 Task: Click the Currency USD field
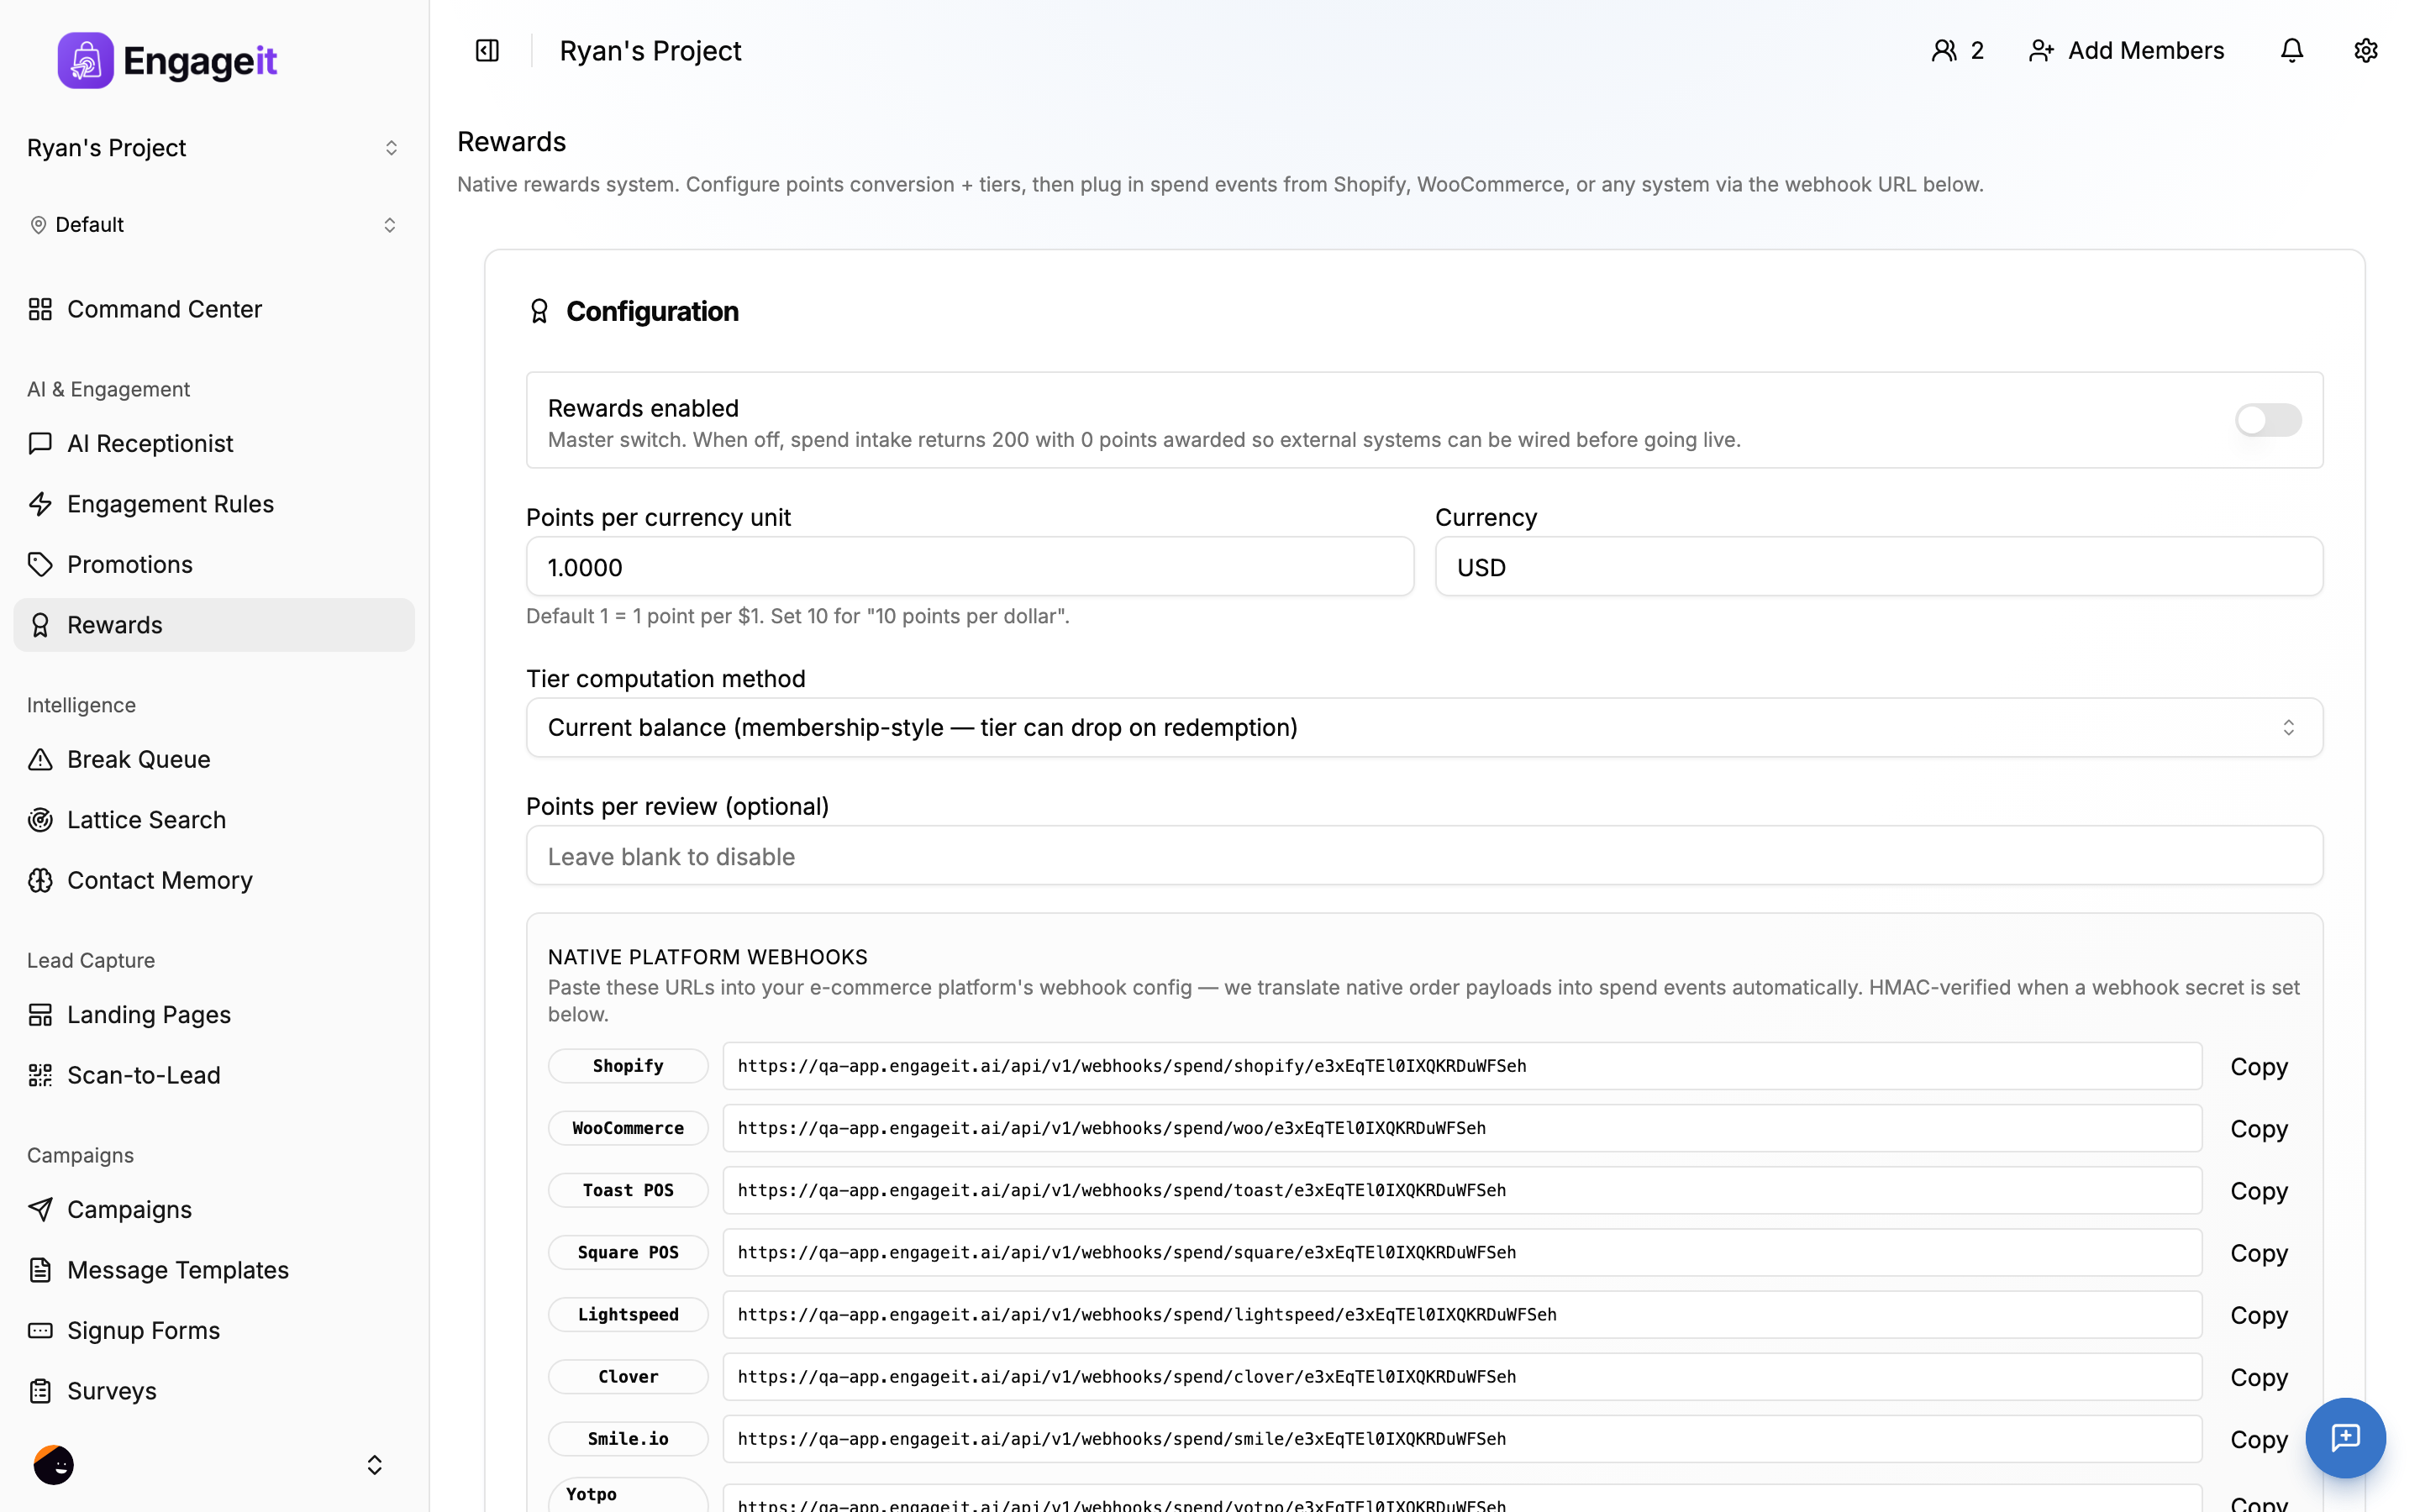pos(1878,567)
